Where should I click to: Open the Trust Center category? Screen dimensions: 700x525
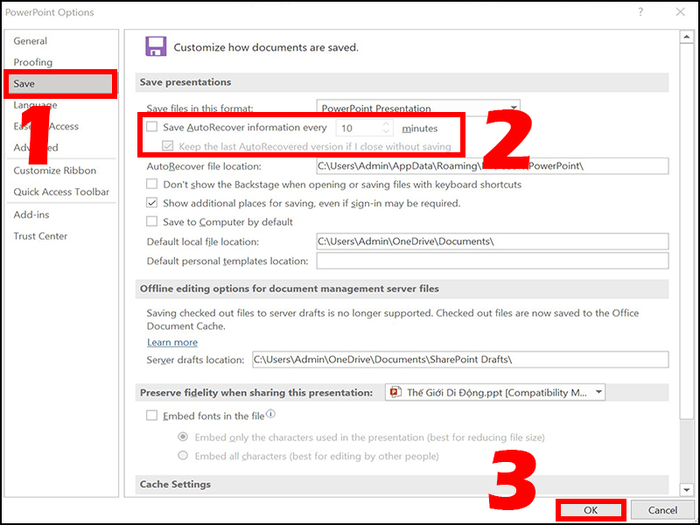click(40, 236)
